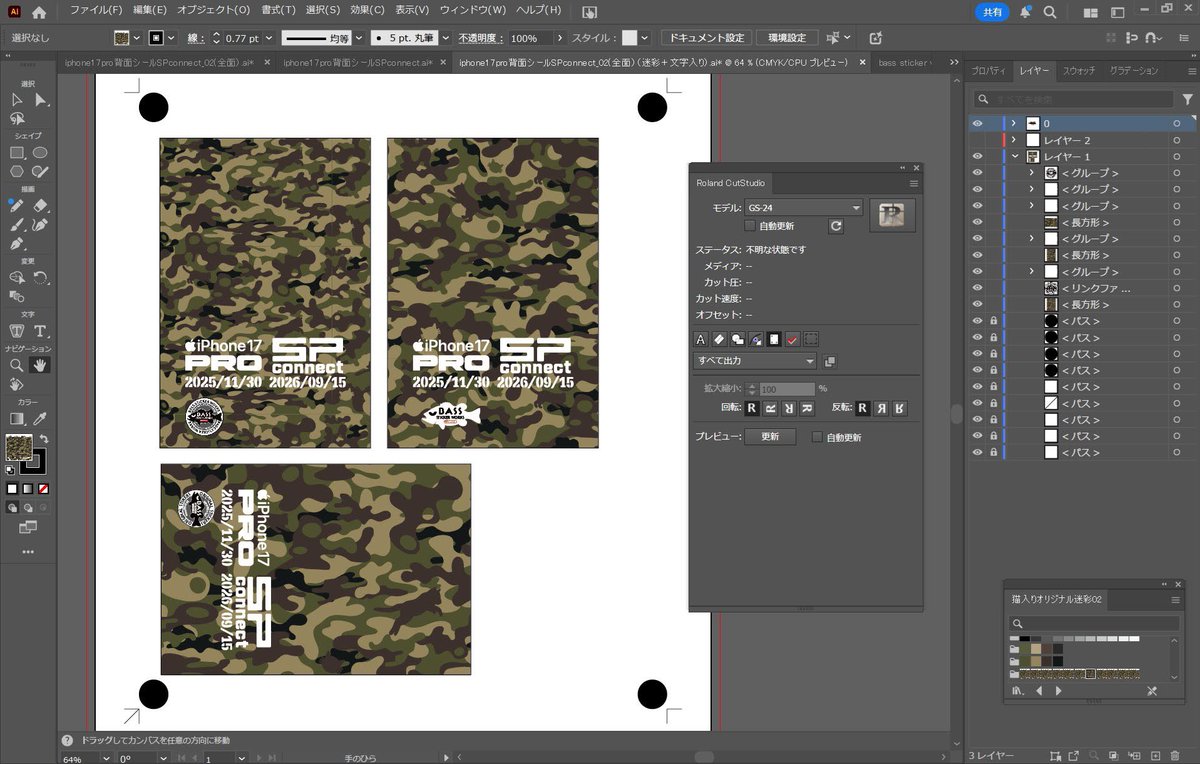Collapse the レイヤー 1 layer
Viewport: 1200px width, 764px height.
pos(1014,157)
